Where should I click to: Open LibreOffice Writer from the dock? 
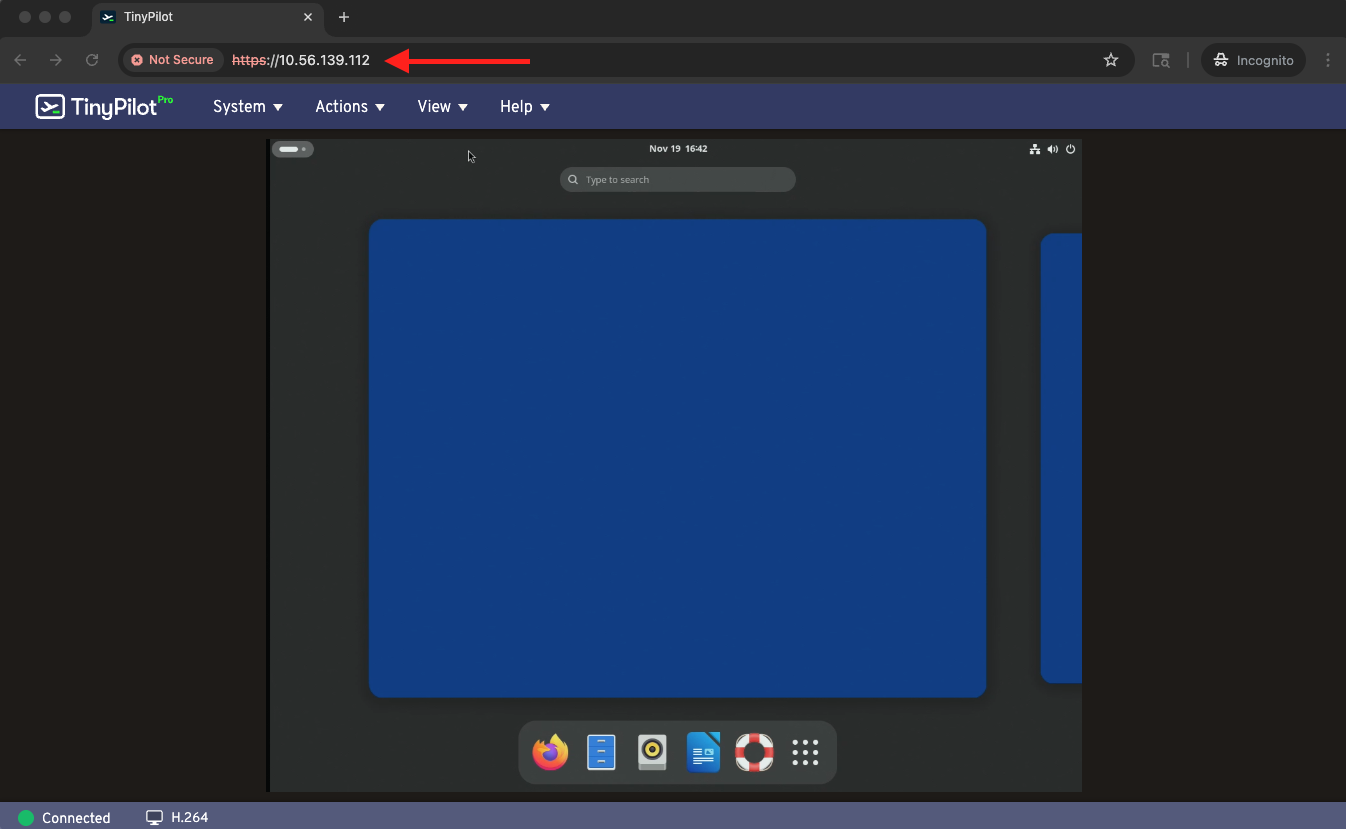point(703,752)
